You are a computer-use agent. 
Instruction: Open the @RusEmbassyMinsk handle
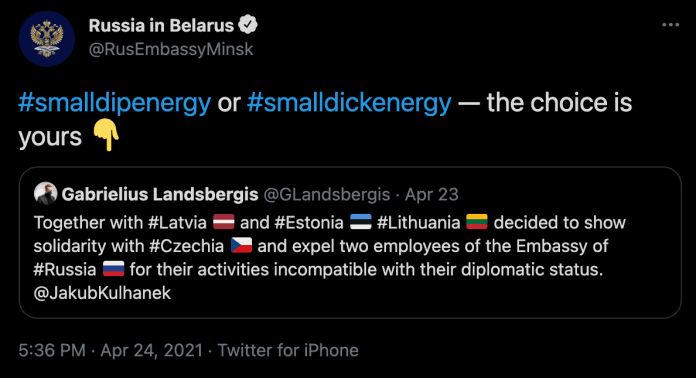point(171,49)
